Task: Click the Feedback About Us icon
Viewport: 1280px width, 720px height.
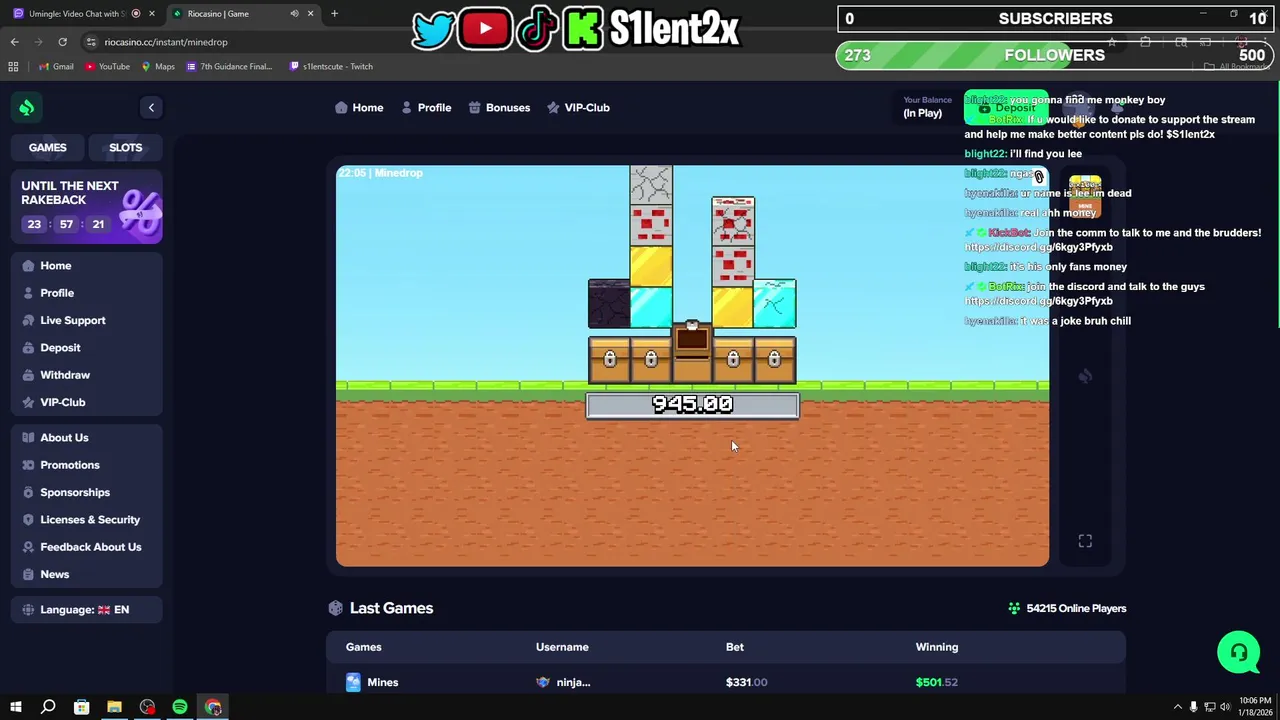Action: click(28, 547)
